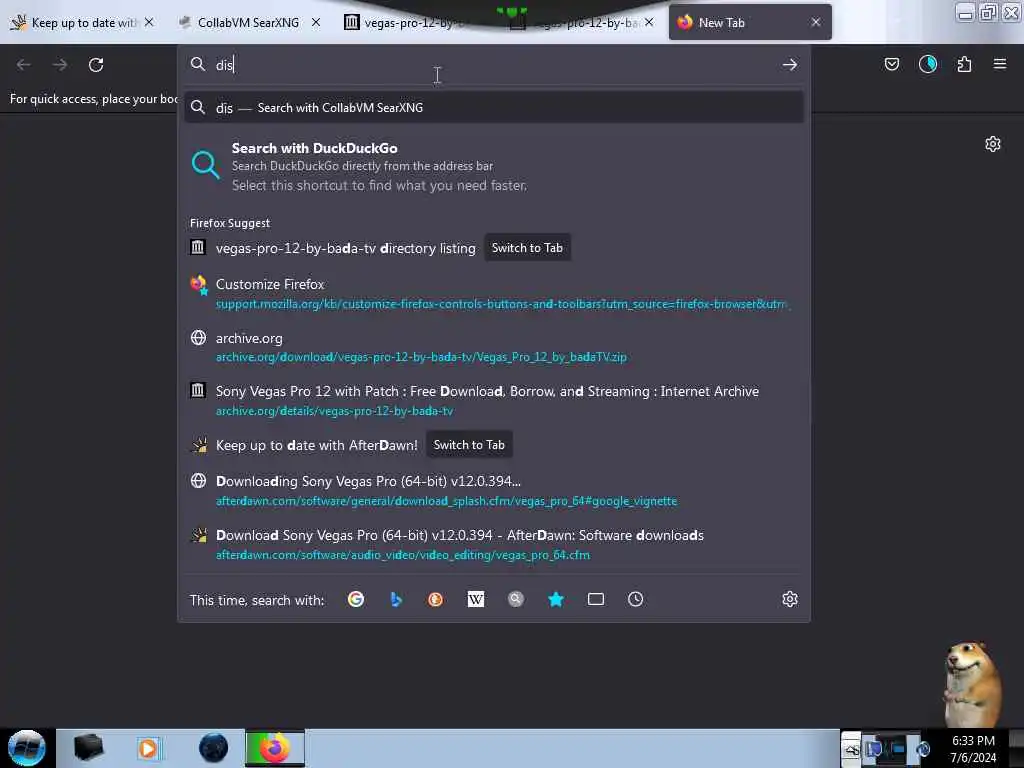Screen dimensions: 1024x768
Task: Open Sony Vegas Pro 12 with Patch suggestion
Action: [x=494, y=400]
